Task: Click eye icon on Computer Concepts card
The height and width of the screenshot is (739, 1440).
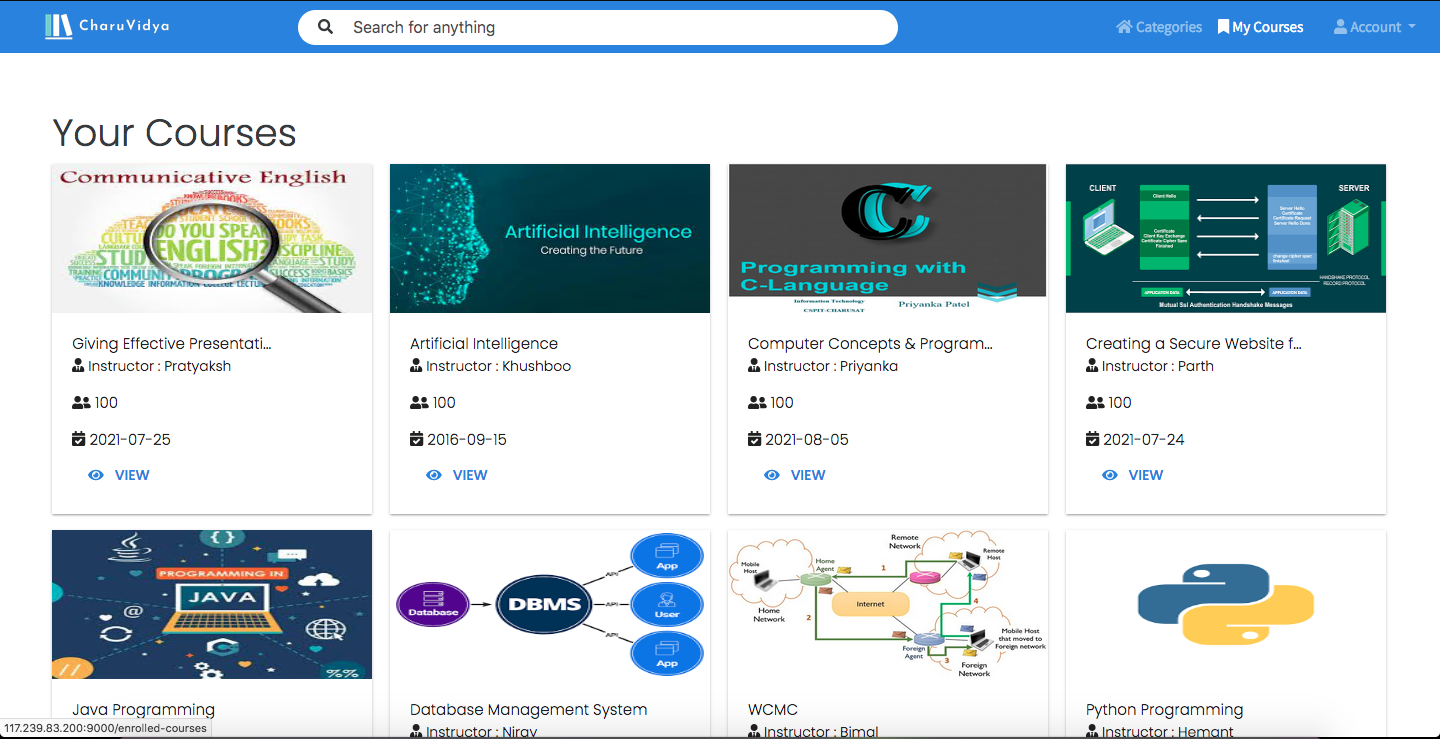Action: (772, 475)
